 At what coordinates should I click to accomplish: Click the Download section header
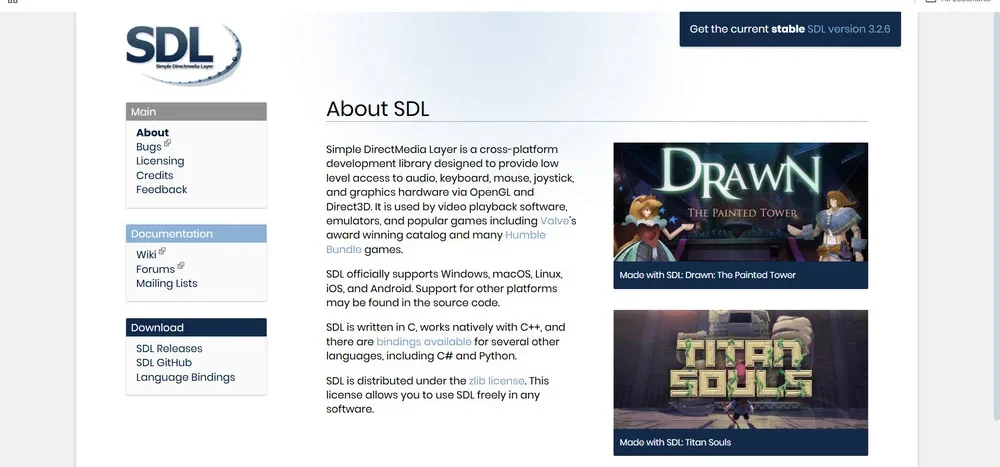196,327
